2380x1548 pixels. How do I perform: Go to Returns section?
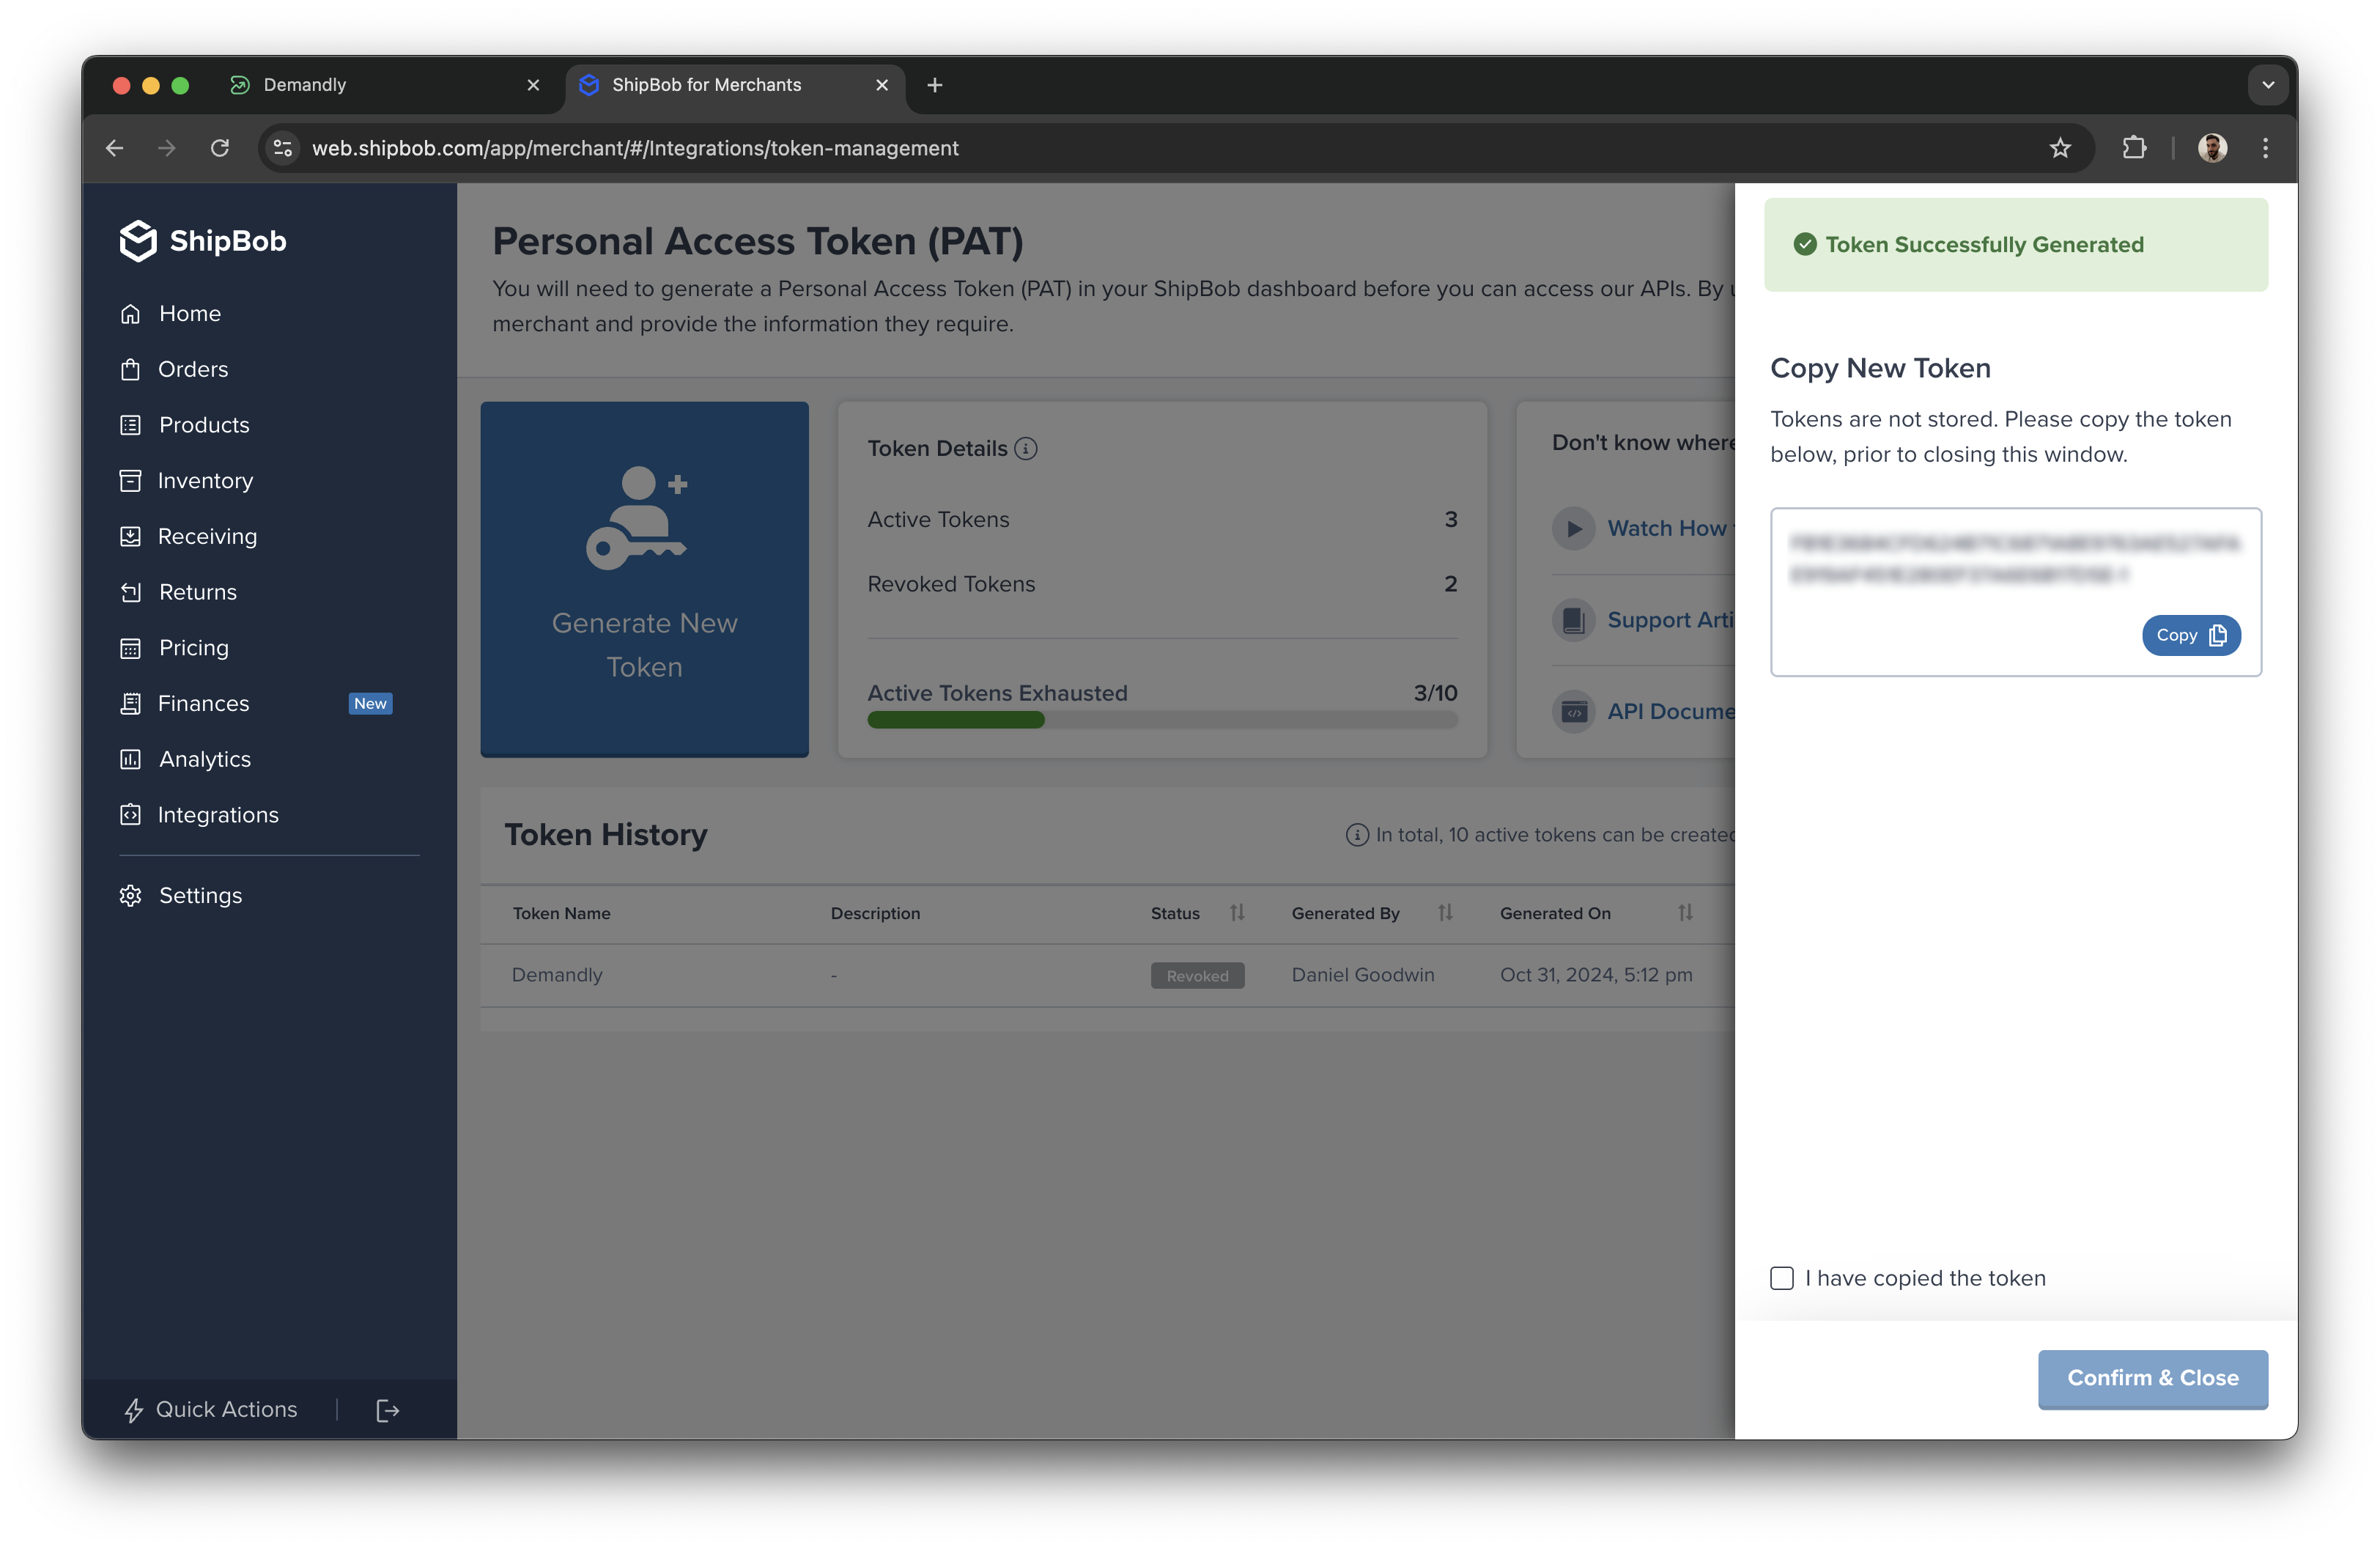click(197, 592)
